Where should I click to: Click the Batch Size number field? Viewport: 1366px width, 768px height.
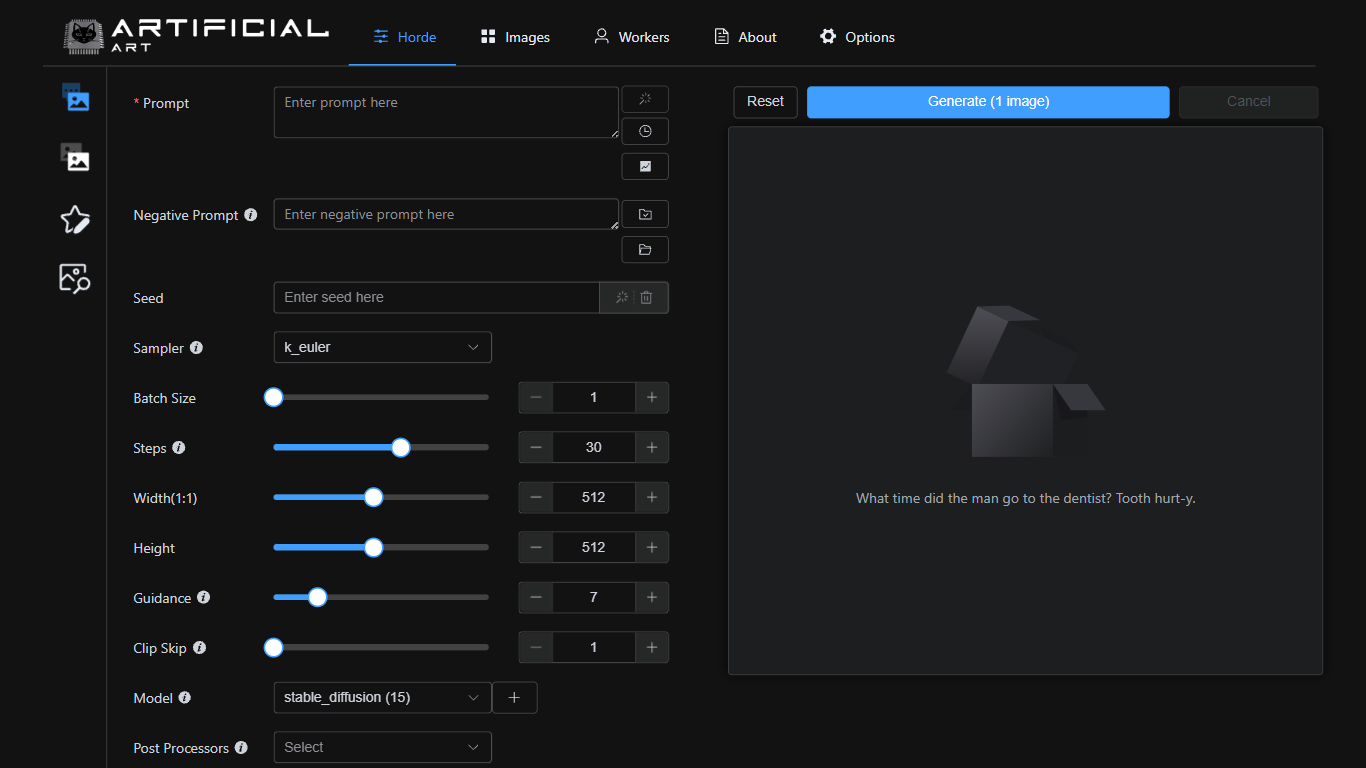coord(594,398)
